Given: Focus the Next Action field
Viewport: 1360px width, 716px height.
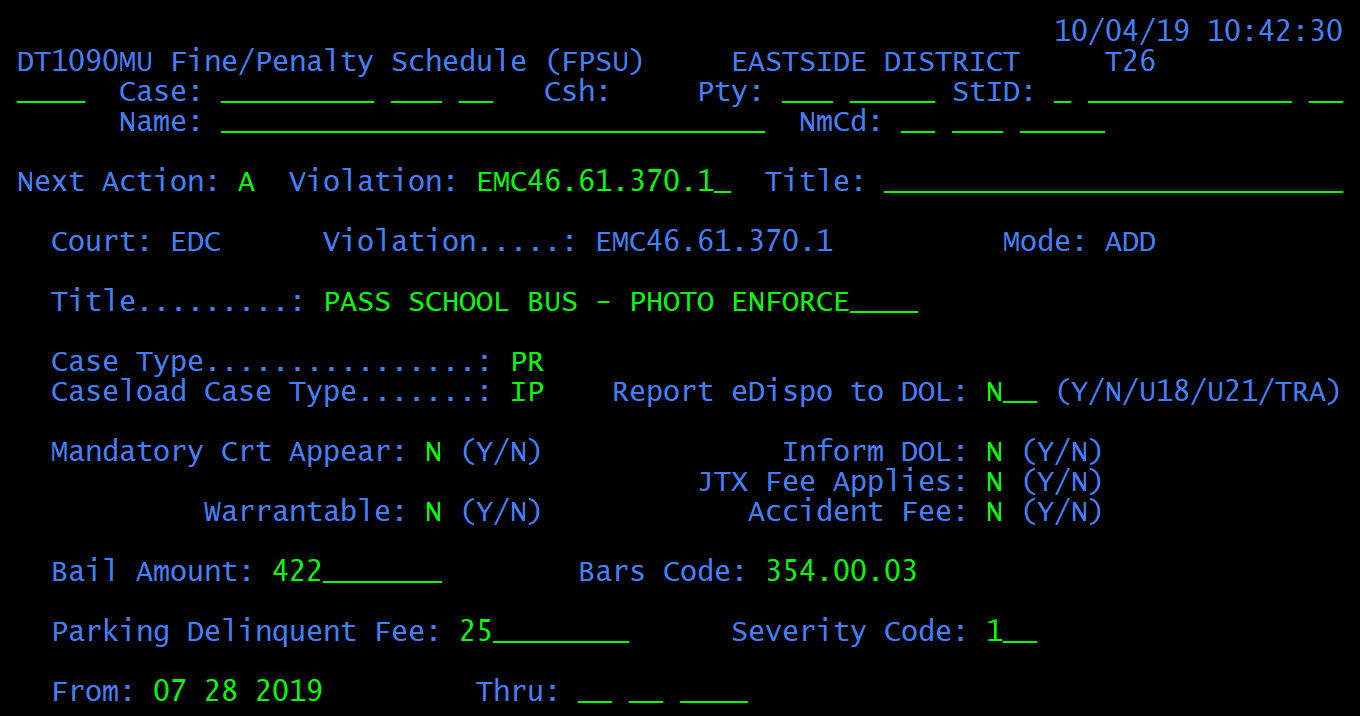Looking at the screenshot, I should (246, 182).
